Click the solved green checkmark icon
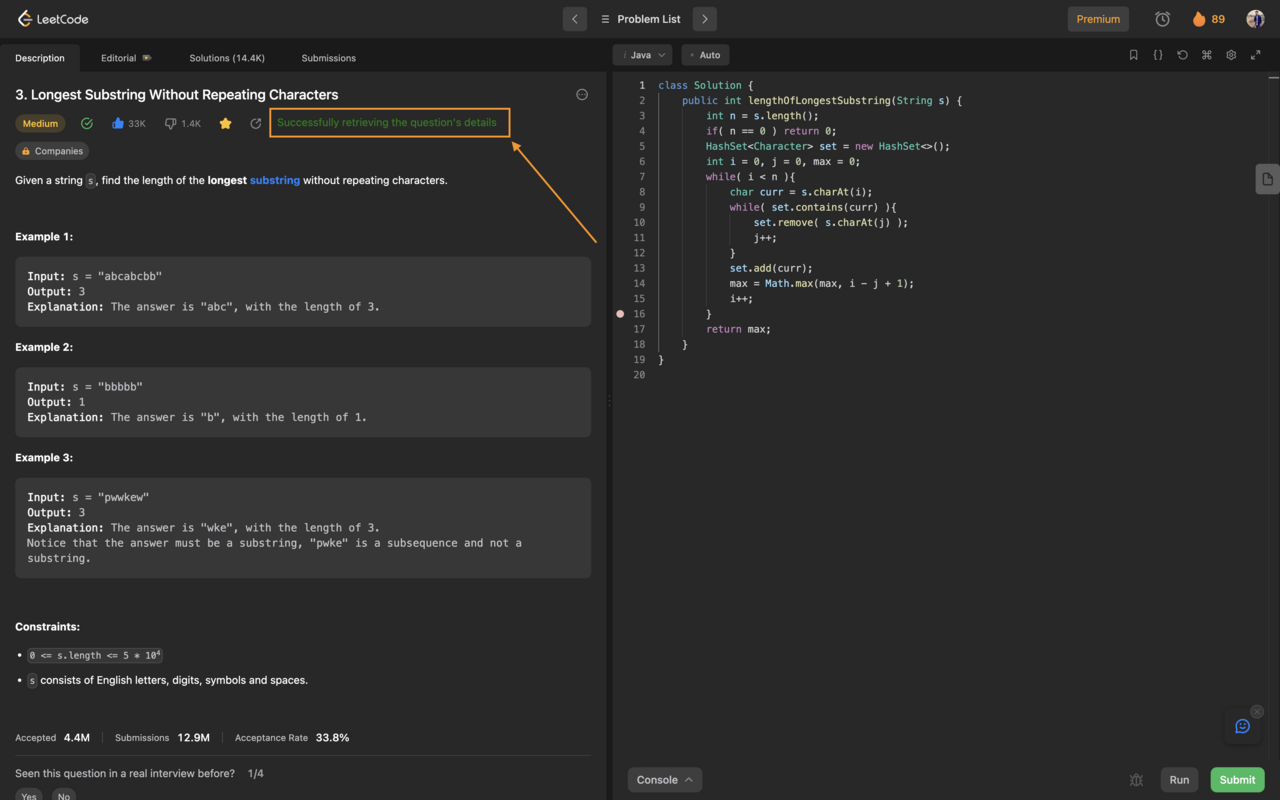The image size is (1280, 800). [x=87, y=123]
